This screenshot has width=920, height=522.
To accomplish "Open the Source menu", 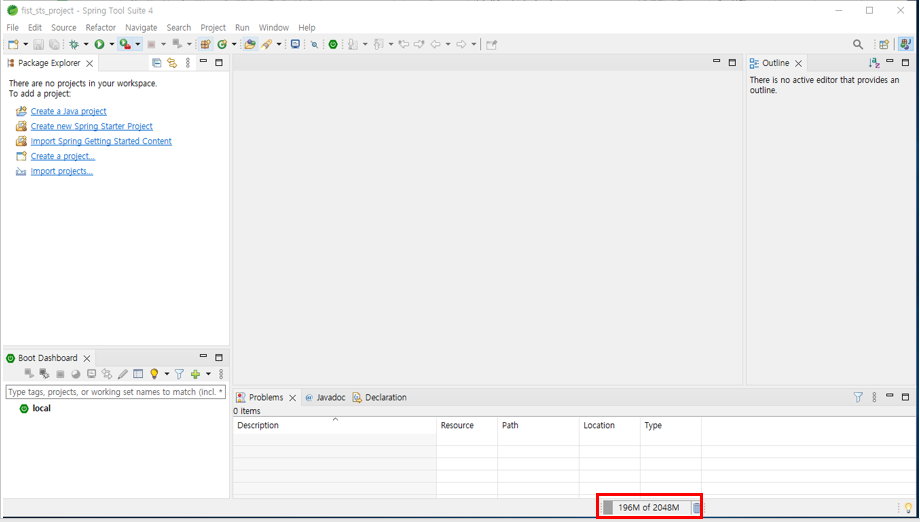I will tap(63, 28).
